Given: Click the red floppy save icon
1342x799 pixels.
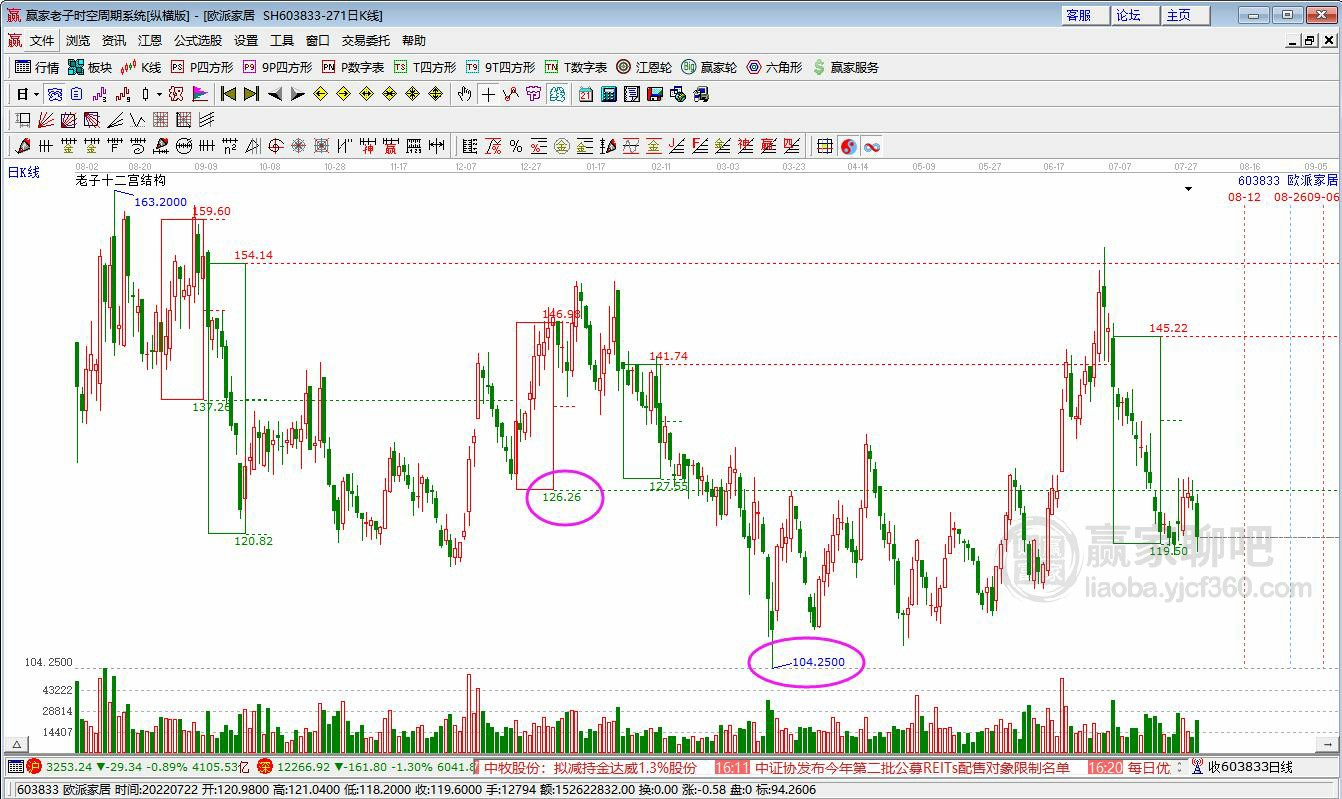Looking at the screenshot, I should coord(655,94).
